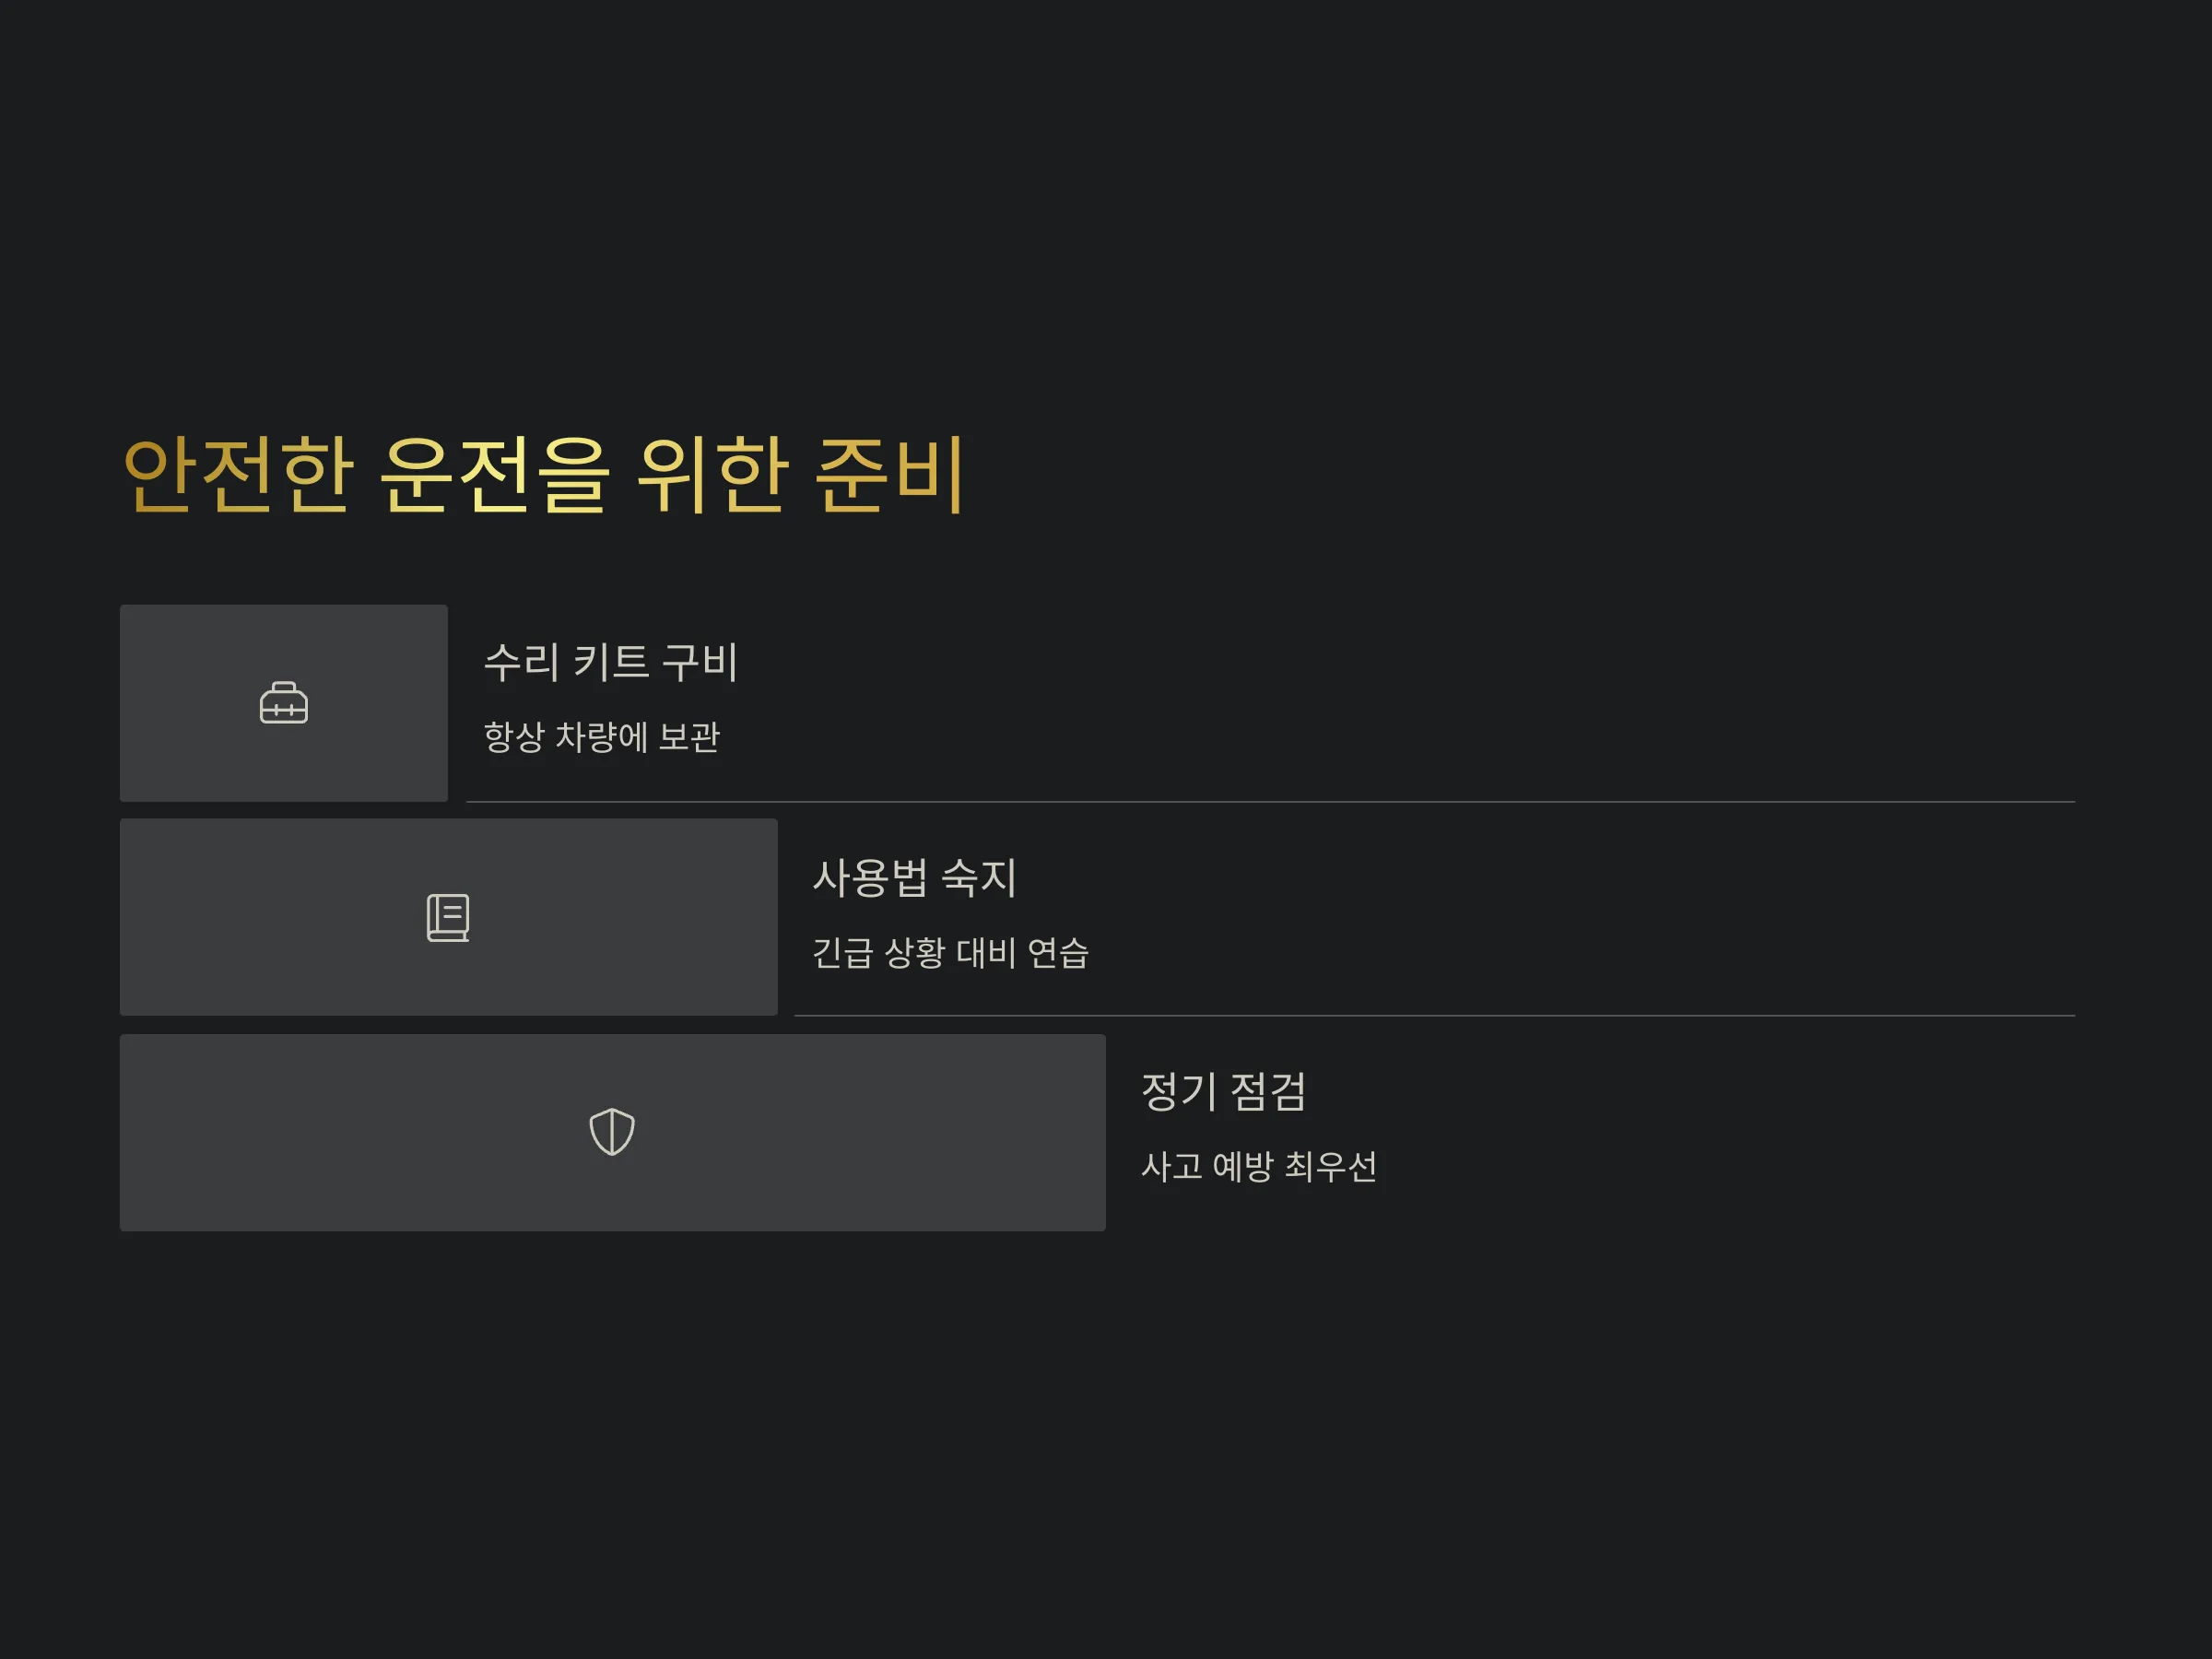Click the word 점검 in 정기 점검
The width and height of the screenshot is (2212, 1659).
[x=1268, y=1091]
